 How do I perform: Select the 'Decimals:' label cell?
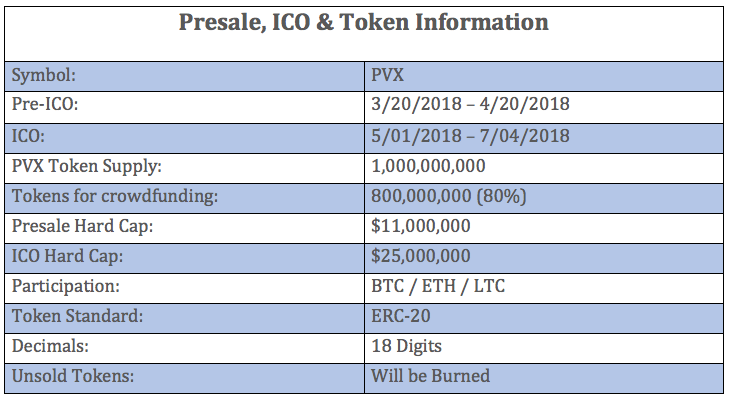[48, 347]
